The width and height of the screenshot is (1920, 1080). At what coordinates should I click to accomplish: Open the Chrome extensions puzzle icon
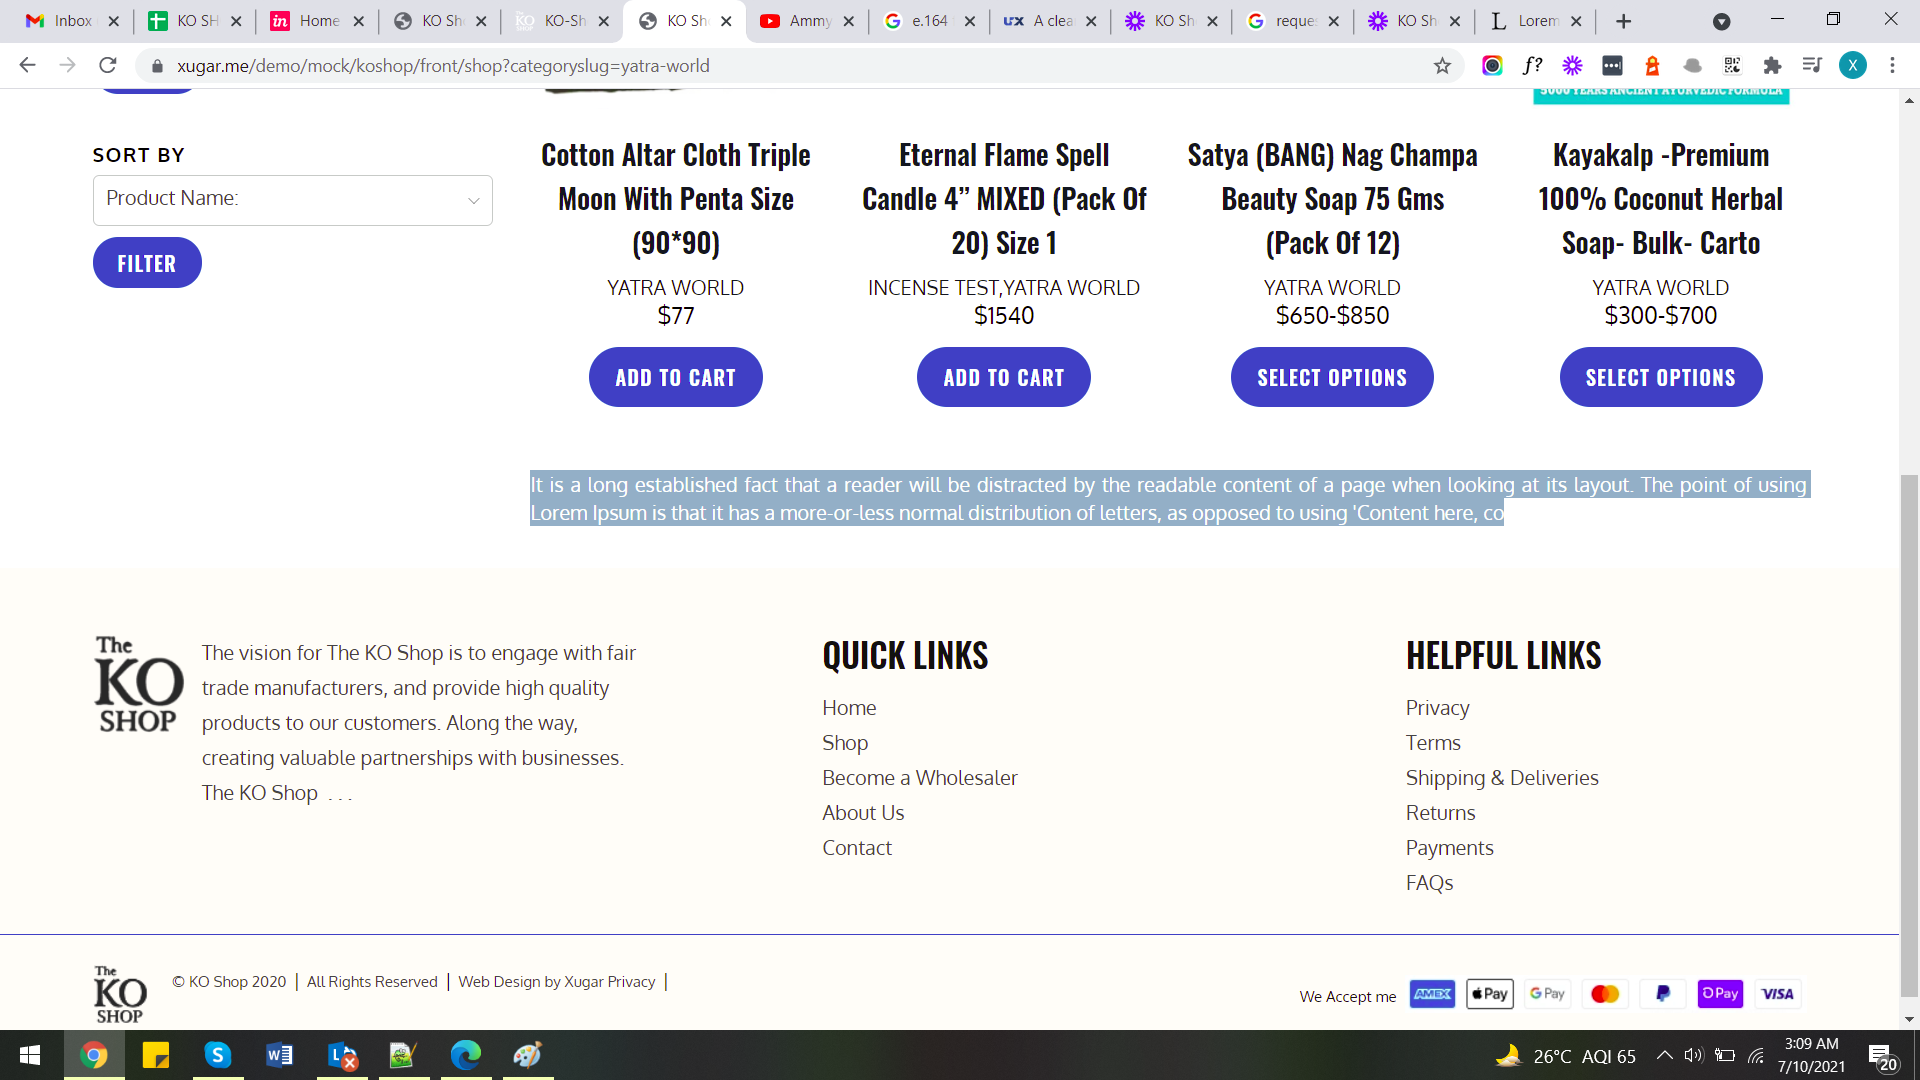(x=1772, y=65)
